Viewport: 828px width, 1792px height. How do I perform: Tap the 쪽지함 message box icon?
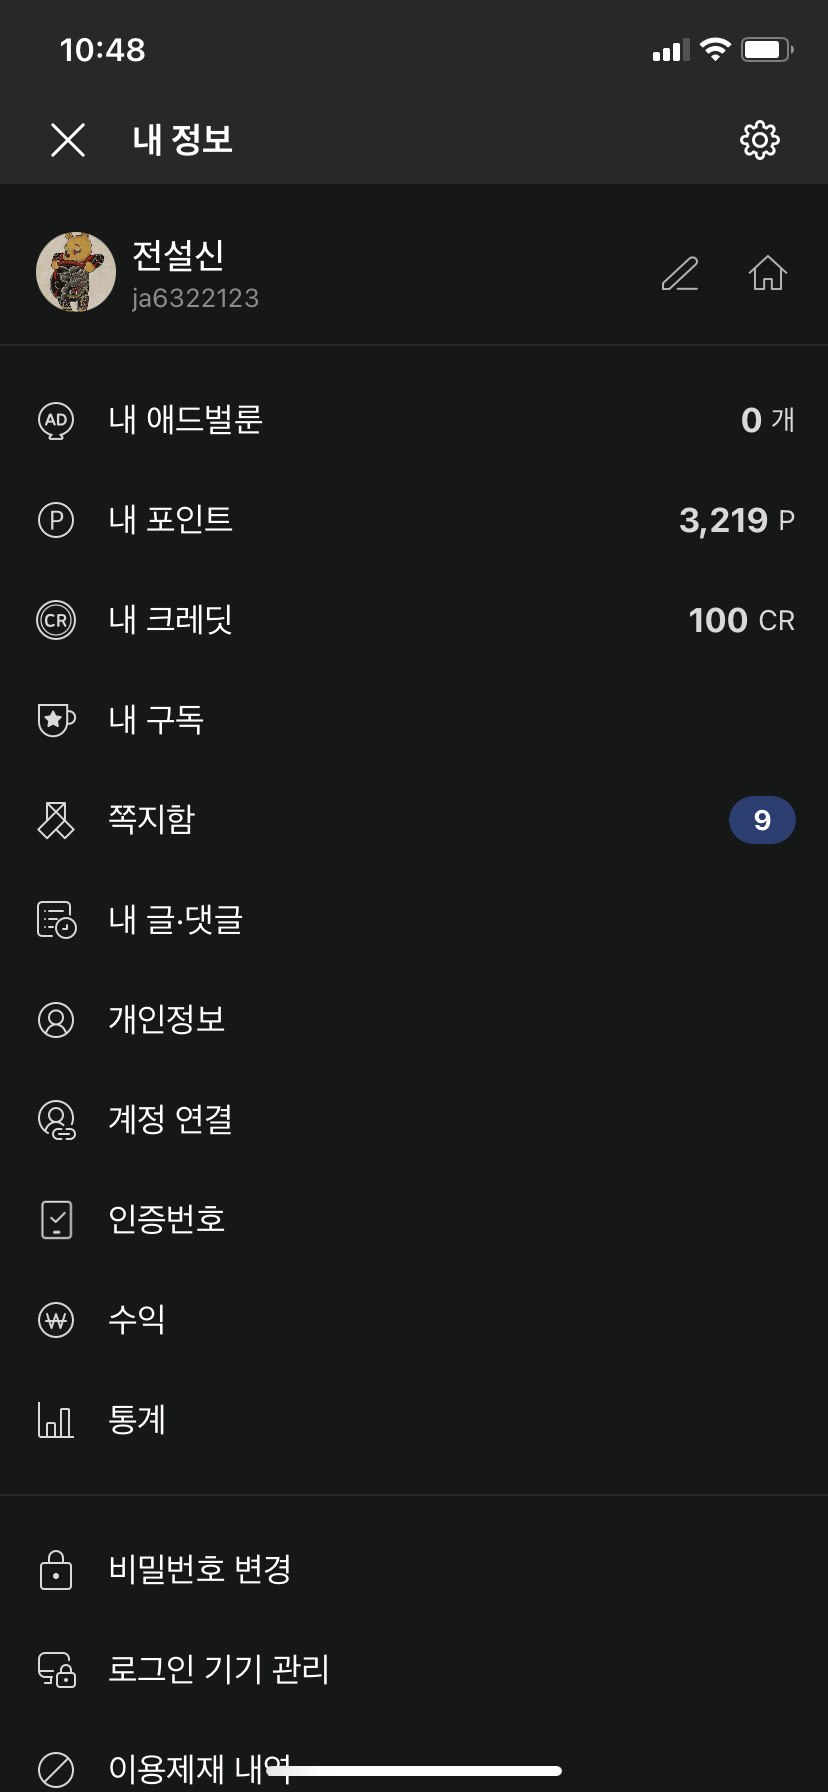click(x=56, y=820)
